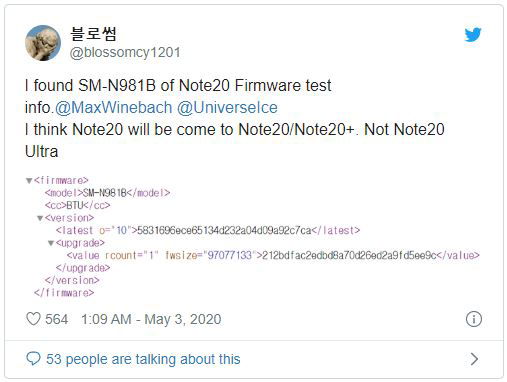Open the @UniverseIce mention link
507x382 pixels.
[227, 108]
